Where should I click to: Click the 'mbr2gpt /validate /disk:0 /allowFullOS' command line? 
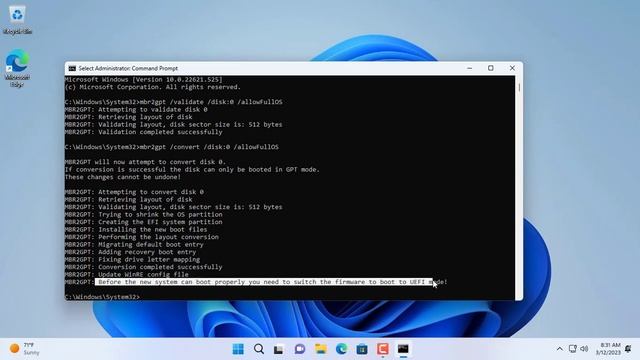click(x=173, y=102)
